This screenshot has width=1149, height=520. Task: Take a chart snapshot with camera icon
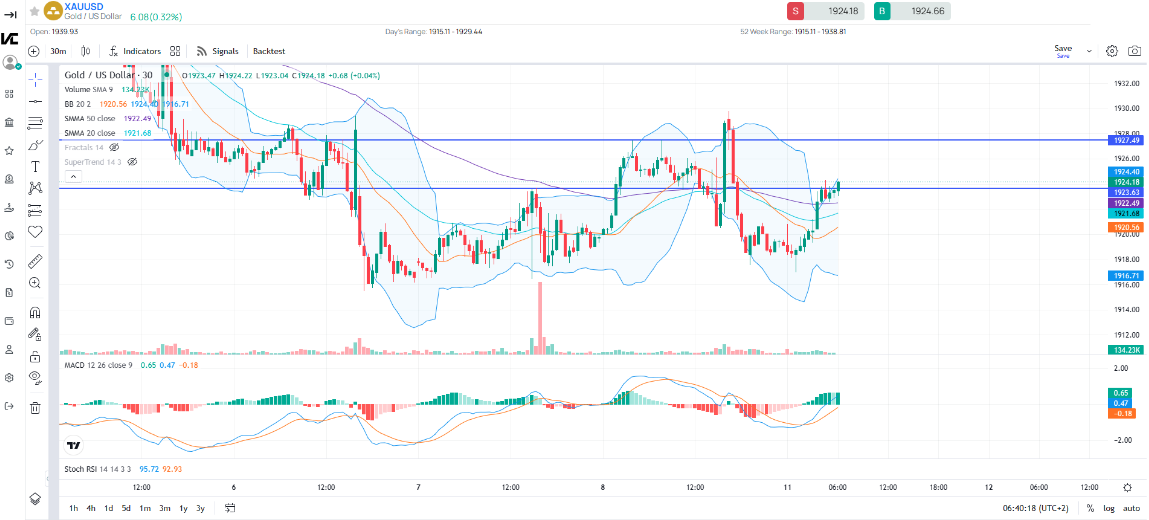[1135, 51]
